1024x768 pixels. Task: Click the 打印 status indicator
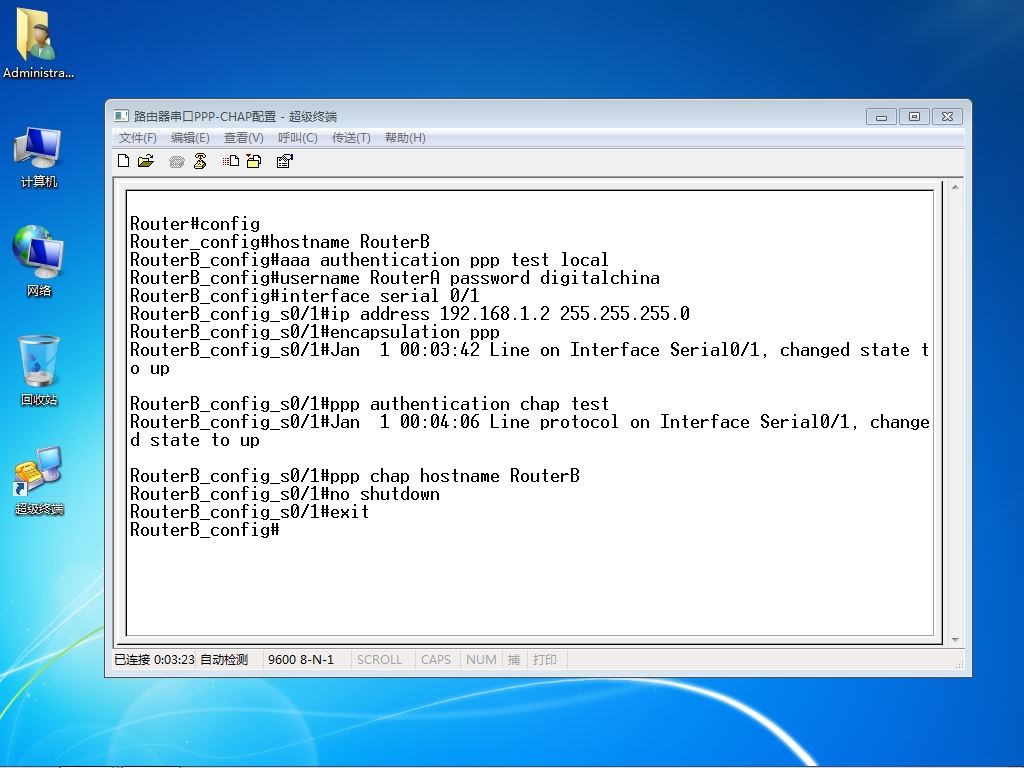(545, 660)
